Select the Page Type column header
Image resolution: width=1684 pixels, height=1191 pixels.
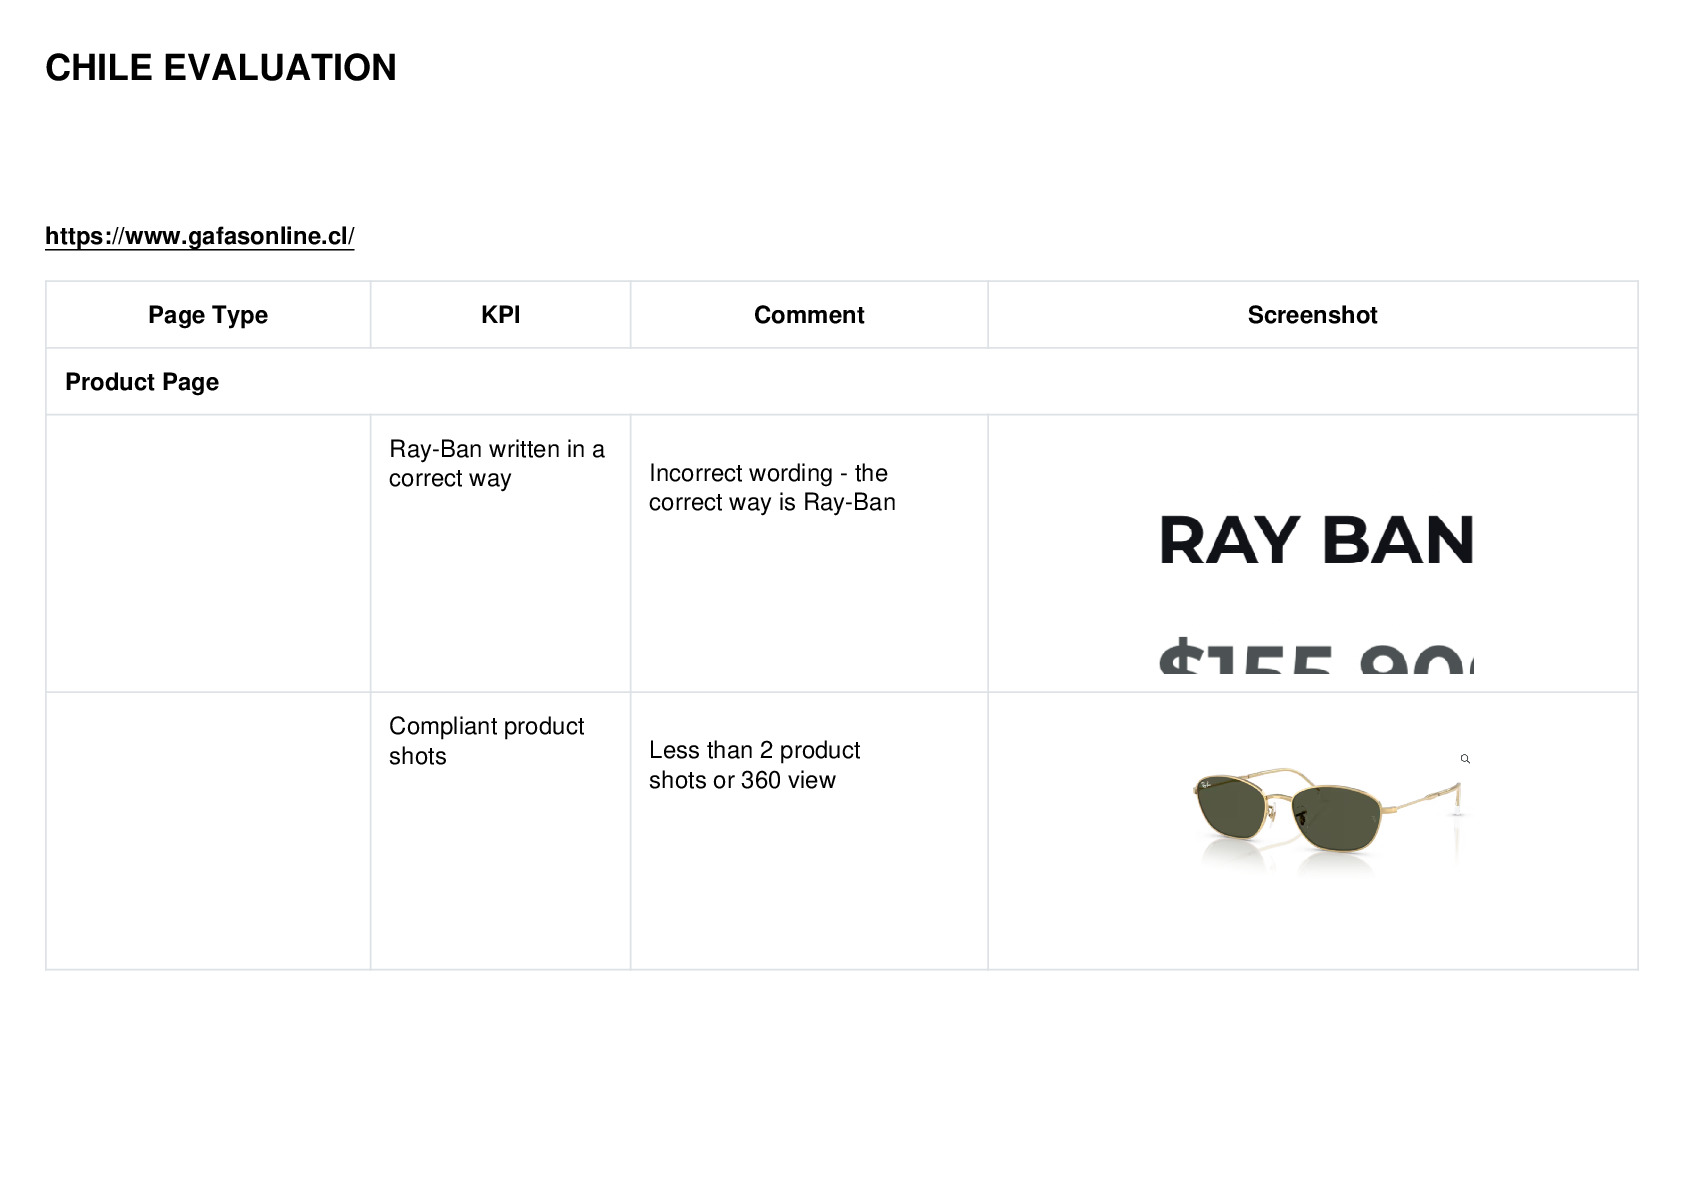[x=208, y=315]
